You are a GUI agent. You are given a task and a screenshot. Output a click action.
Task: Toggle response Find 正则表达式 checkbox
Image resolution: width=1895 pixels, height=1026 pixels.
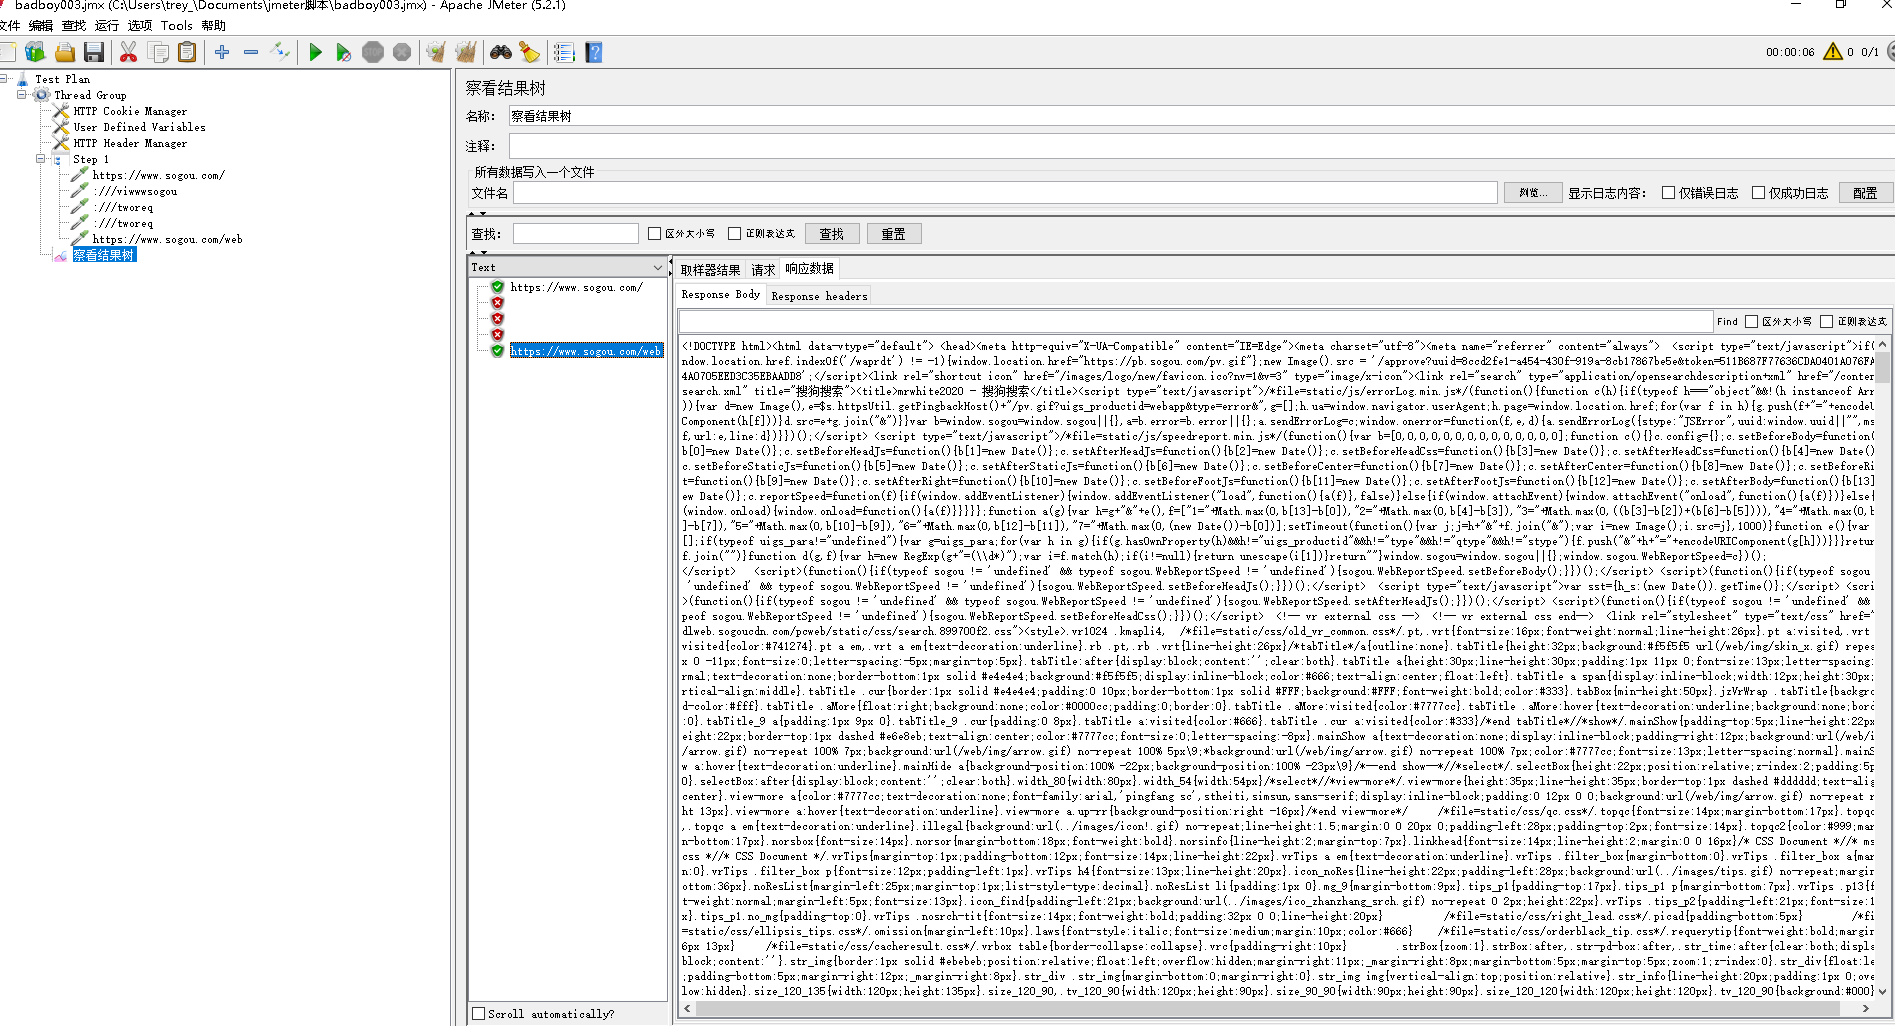[x=1826, y=322]
